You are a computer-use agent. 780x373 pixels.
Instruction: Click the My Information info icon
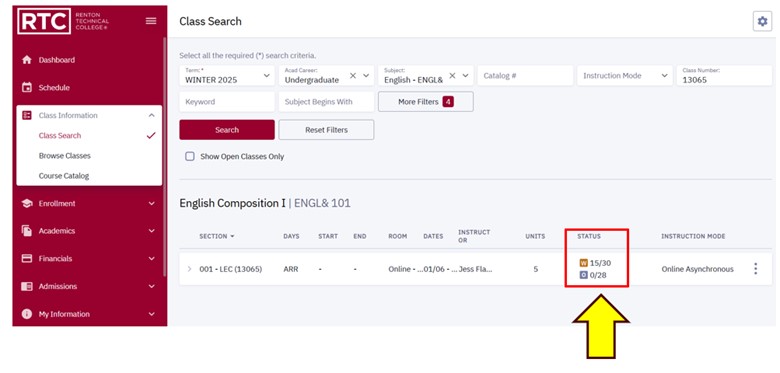pyautogui.click(x=27, y=314)
